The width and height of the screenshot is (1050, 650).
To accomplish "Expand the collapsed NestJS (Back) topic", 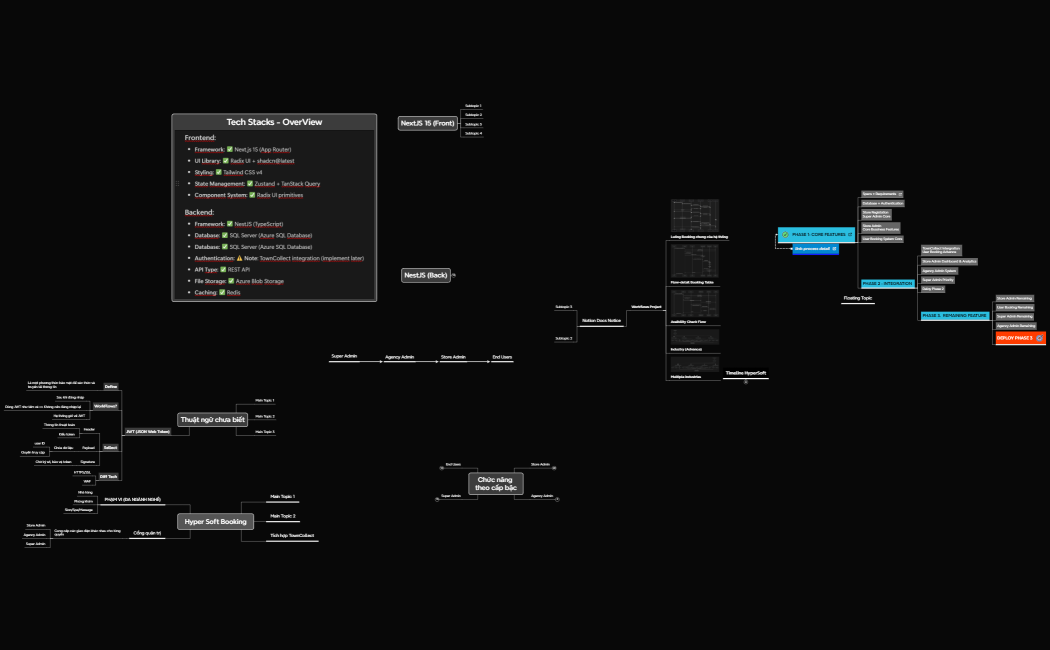I will (x=454, y=275).
